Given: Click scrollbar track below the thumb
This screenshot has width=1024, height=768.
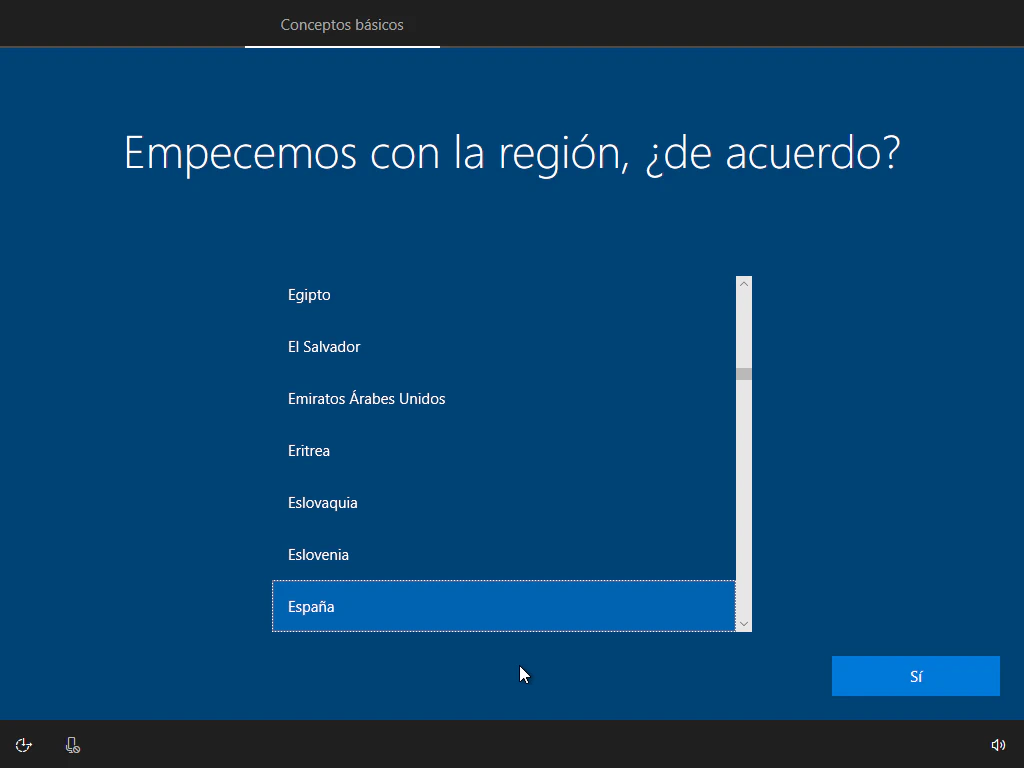Looking at the screenshot, I should click(743, 500).
